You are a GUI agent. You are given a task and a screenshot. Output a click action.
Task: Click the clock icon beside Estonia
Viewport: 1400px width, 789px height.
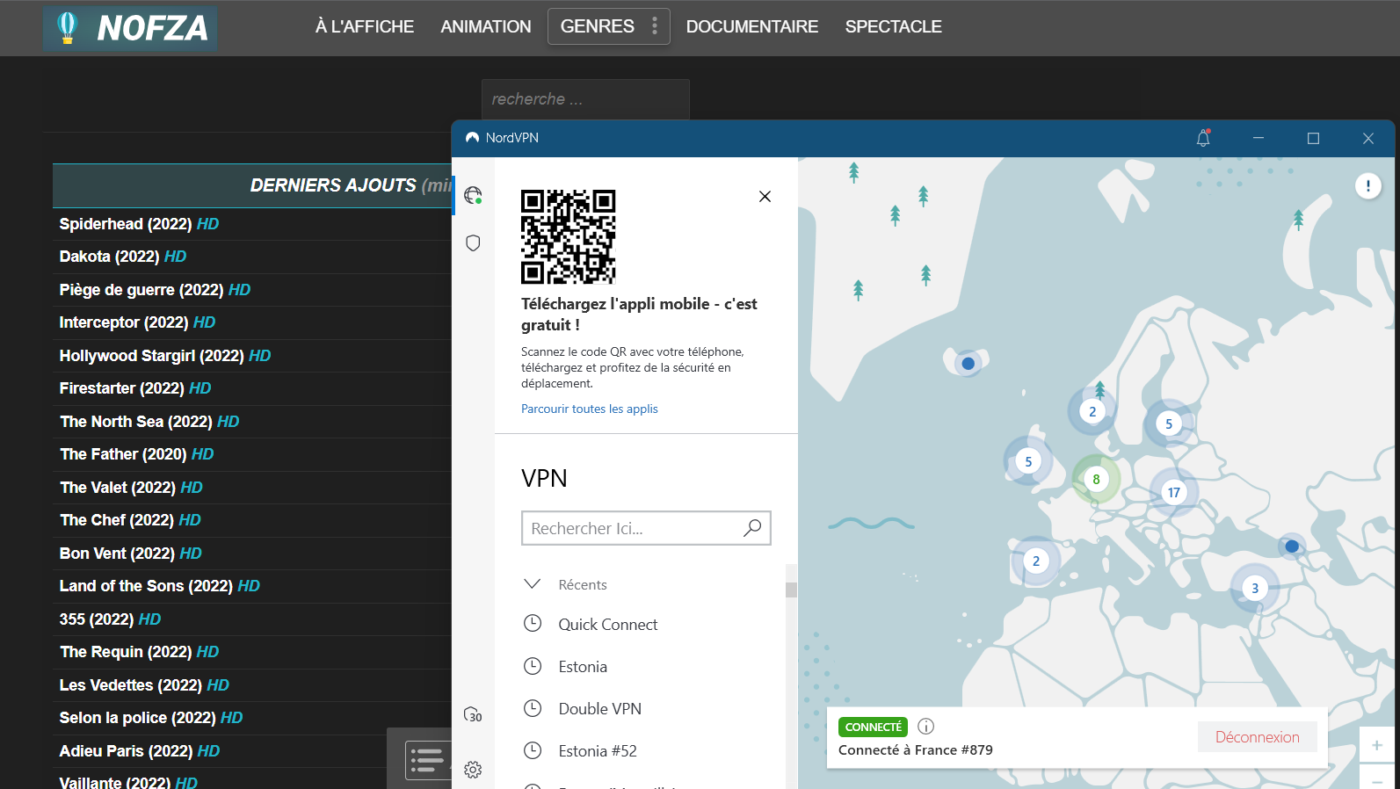pyautogui.click(x=532, y=666)
